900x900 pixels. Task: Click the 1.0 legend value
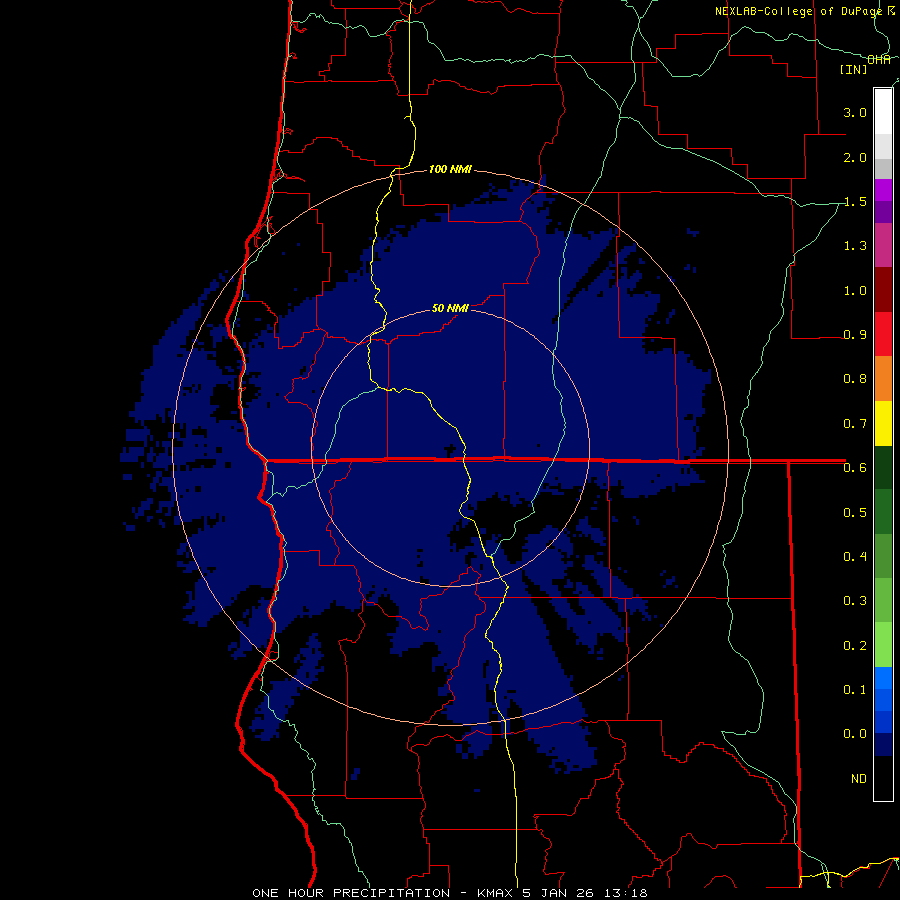click(x=855, y=290)
